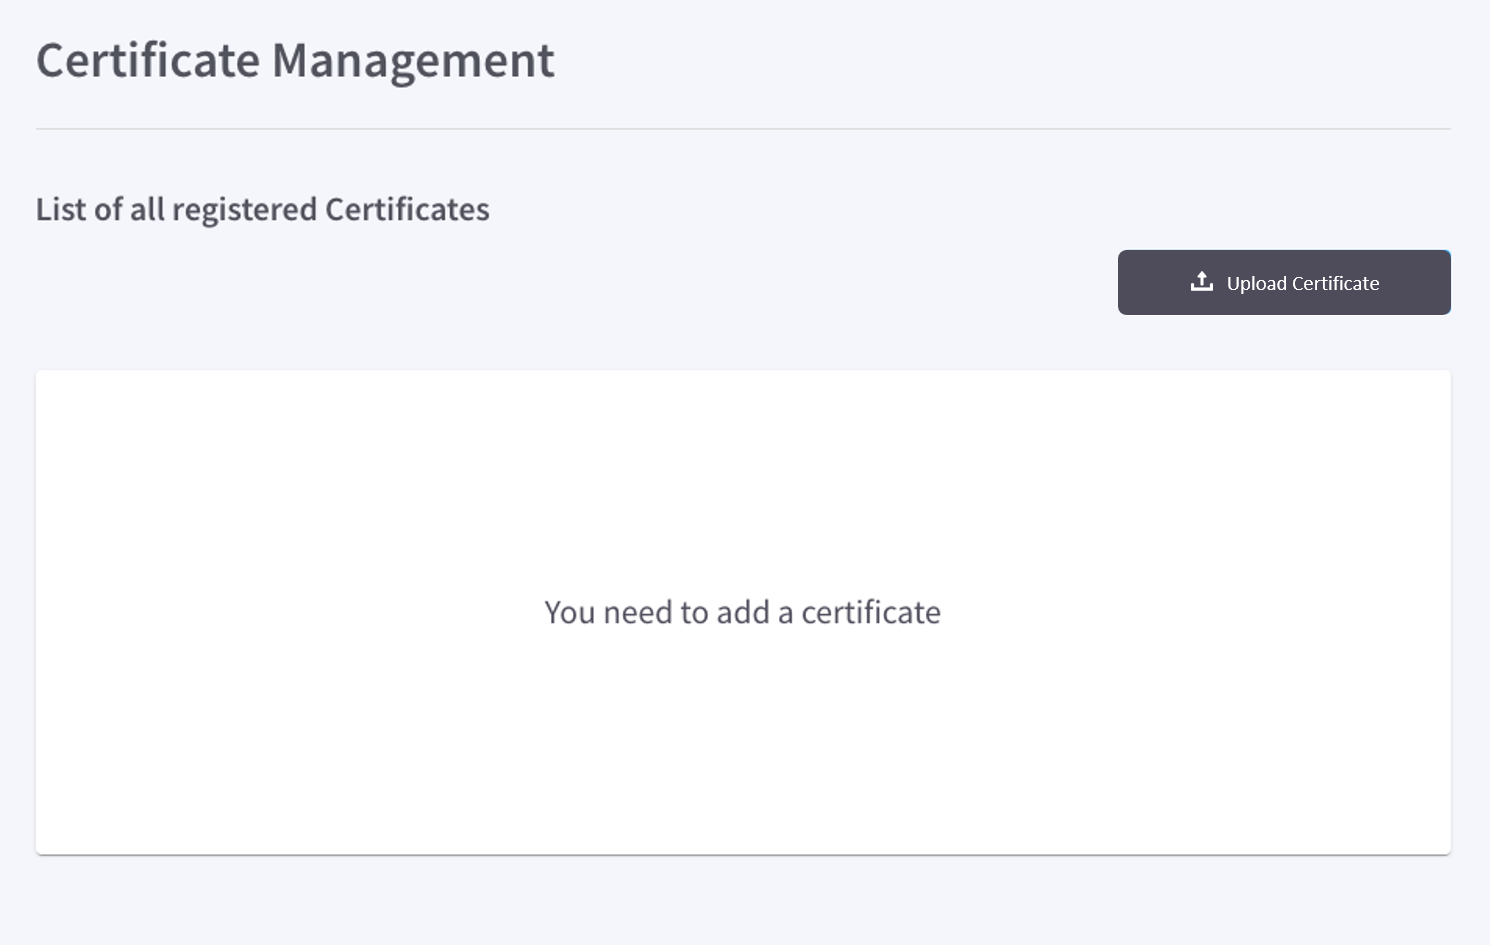Click the empty certificates list panel
The width and height of the screenshot is (1490, 945).
[743, 612]
